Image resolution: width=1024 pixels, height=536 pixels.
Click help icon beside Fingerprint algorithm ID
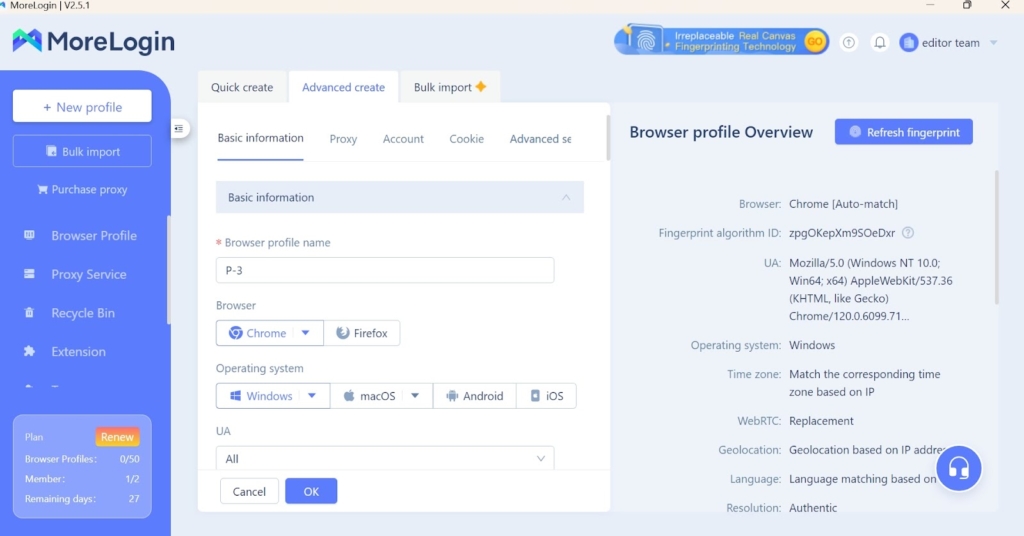(x=908, y=233)
